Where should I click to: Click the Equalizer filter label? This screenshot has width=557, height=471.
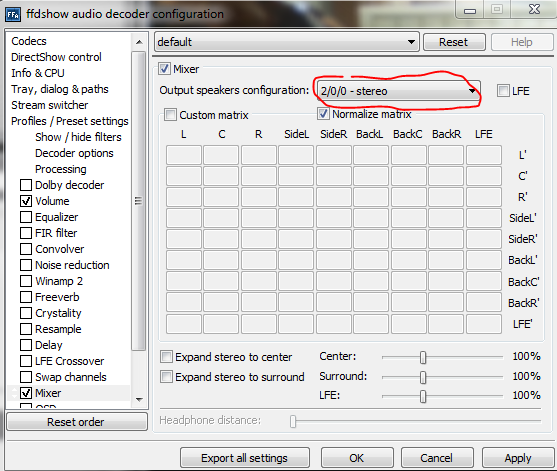coord(56,217)
